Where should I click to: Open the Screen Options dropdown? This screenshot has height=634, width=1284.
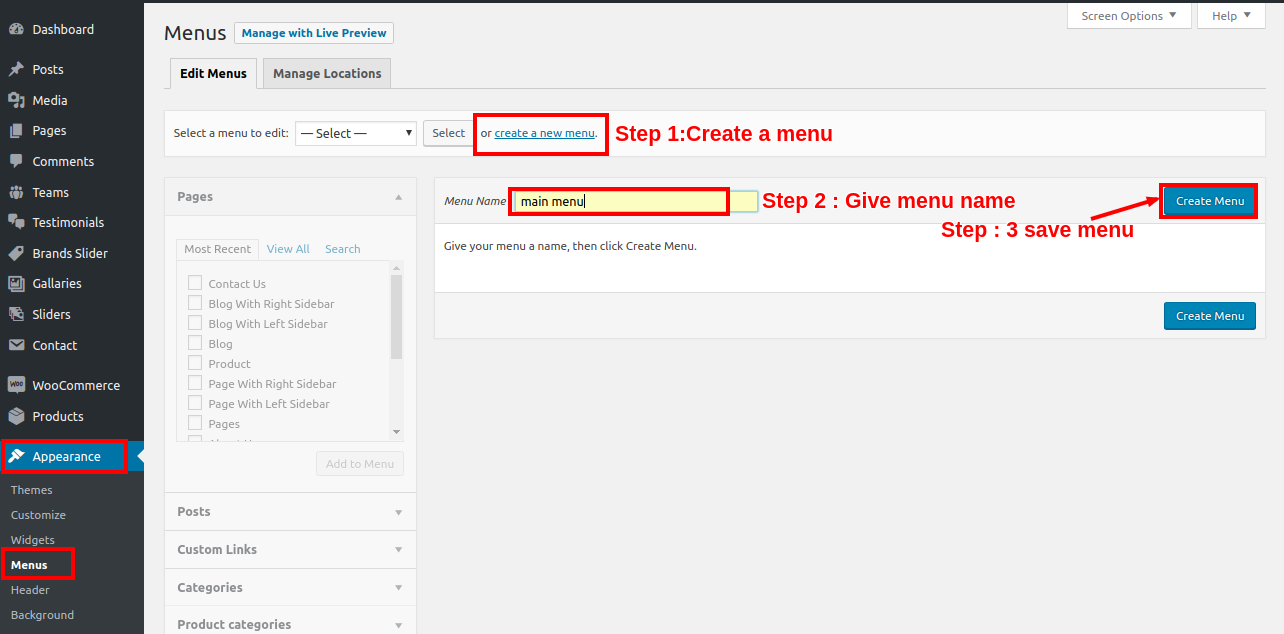[1129, 16]
